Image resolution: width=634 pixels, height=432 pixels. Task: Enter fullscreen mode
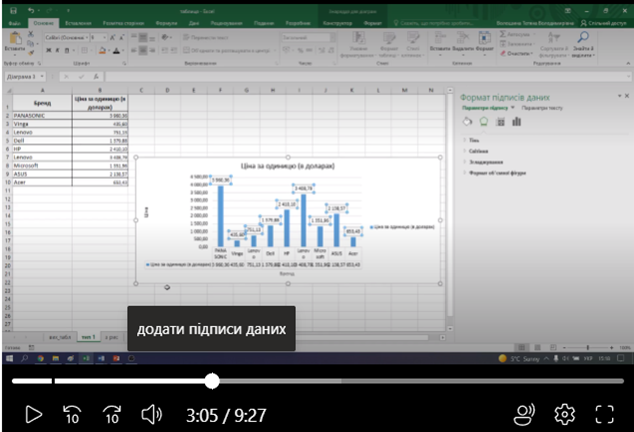click(x=604, y=413)
